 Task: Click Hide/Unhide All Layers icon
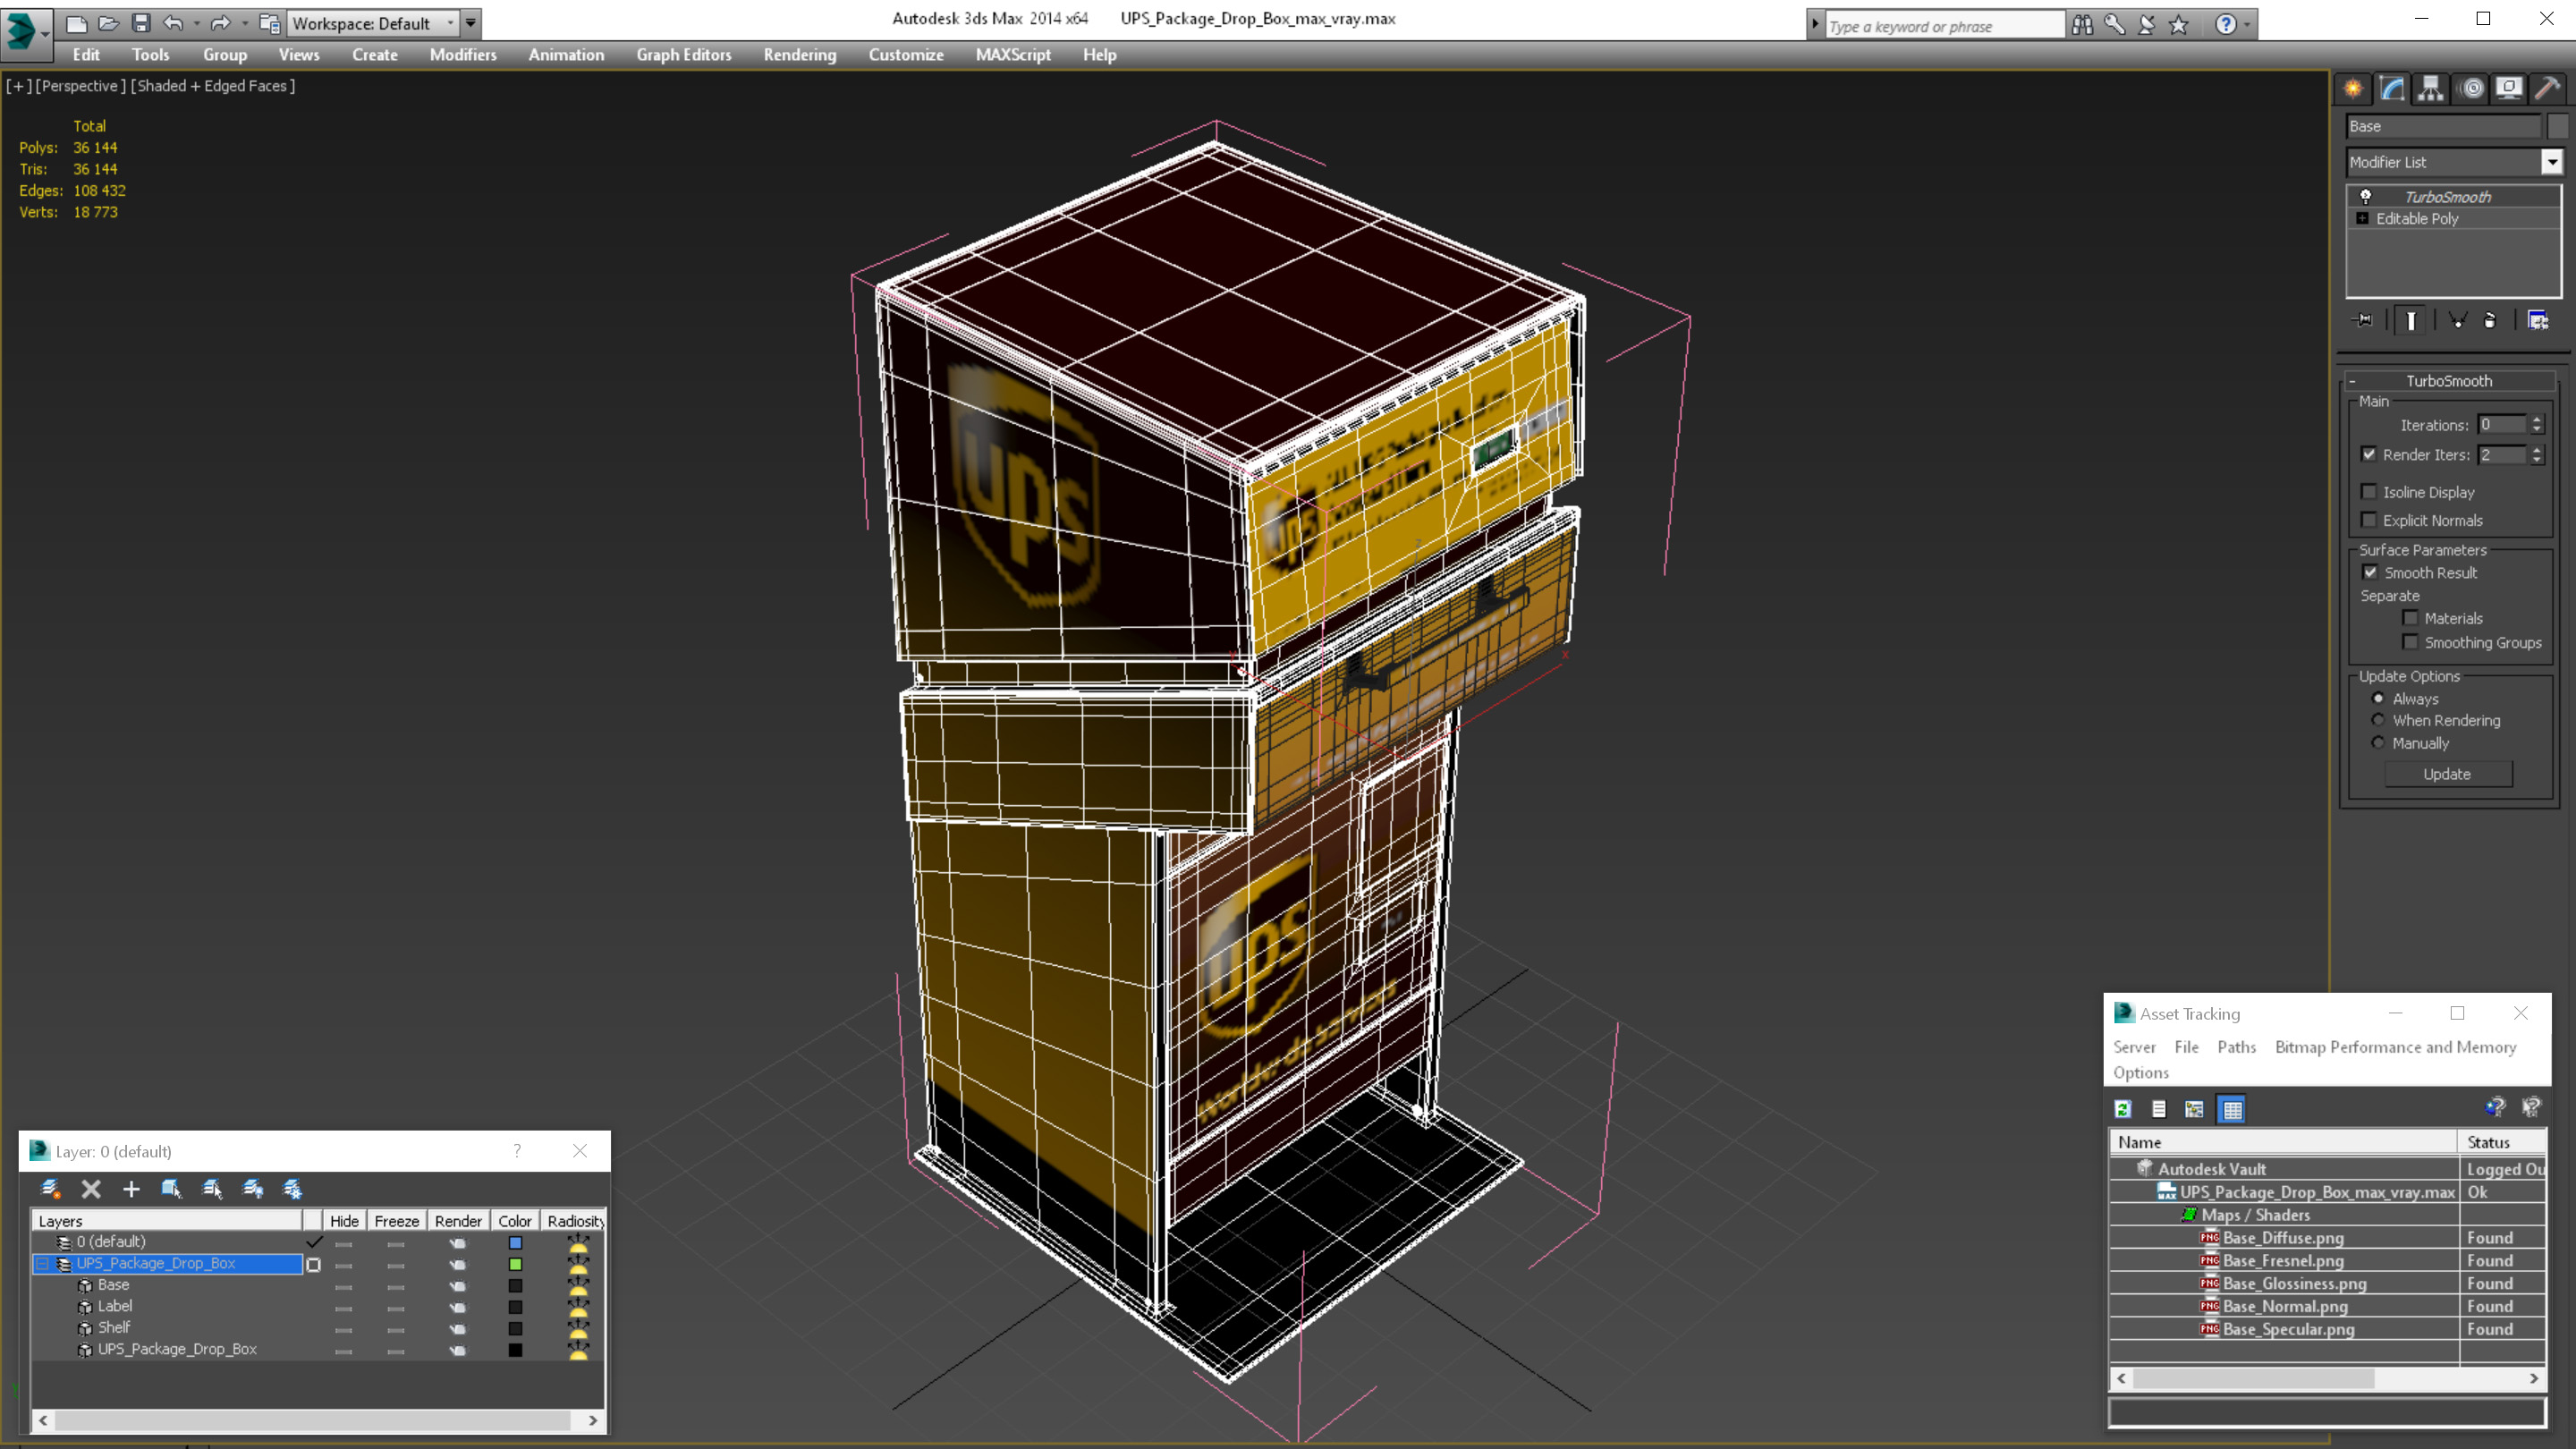click(x=253, y=1188)
